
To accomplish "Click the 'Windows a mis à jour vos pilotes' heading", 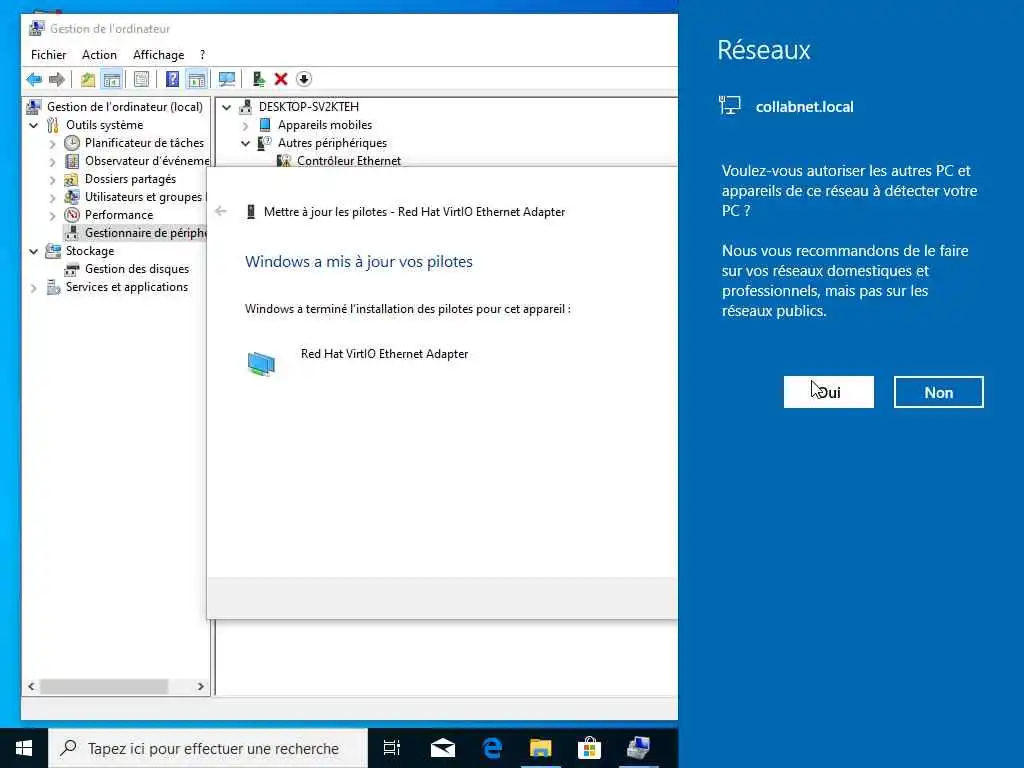I will click(359, 262).
